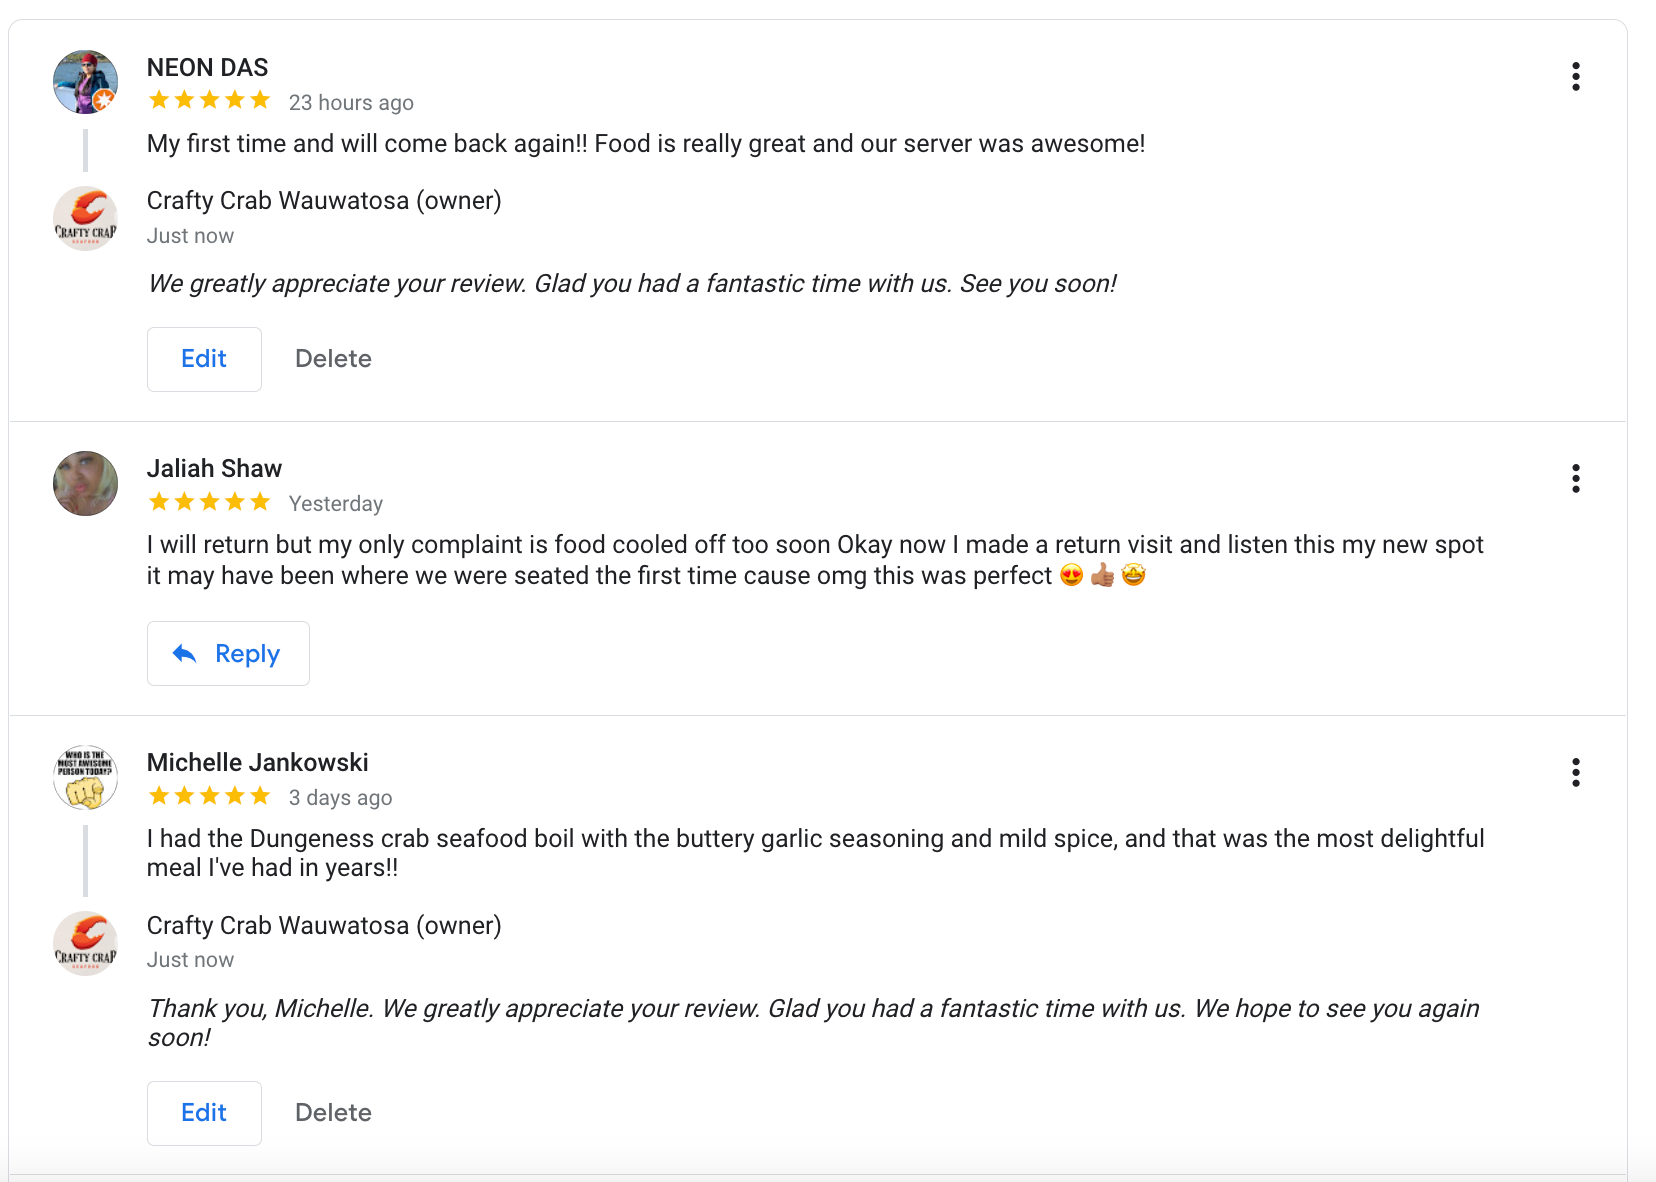
Task: Reply to Jaliah Shaw's review
Action: (228, 653)
